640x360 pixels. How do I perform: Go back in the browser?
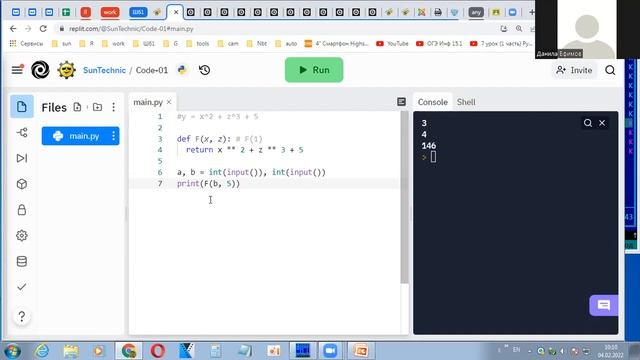(13, 29)
